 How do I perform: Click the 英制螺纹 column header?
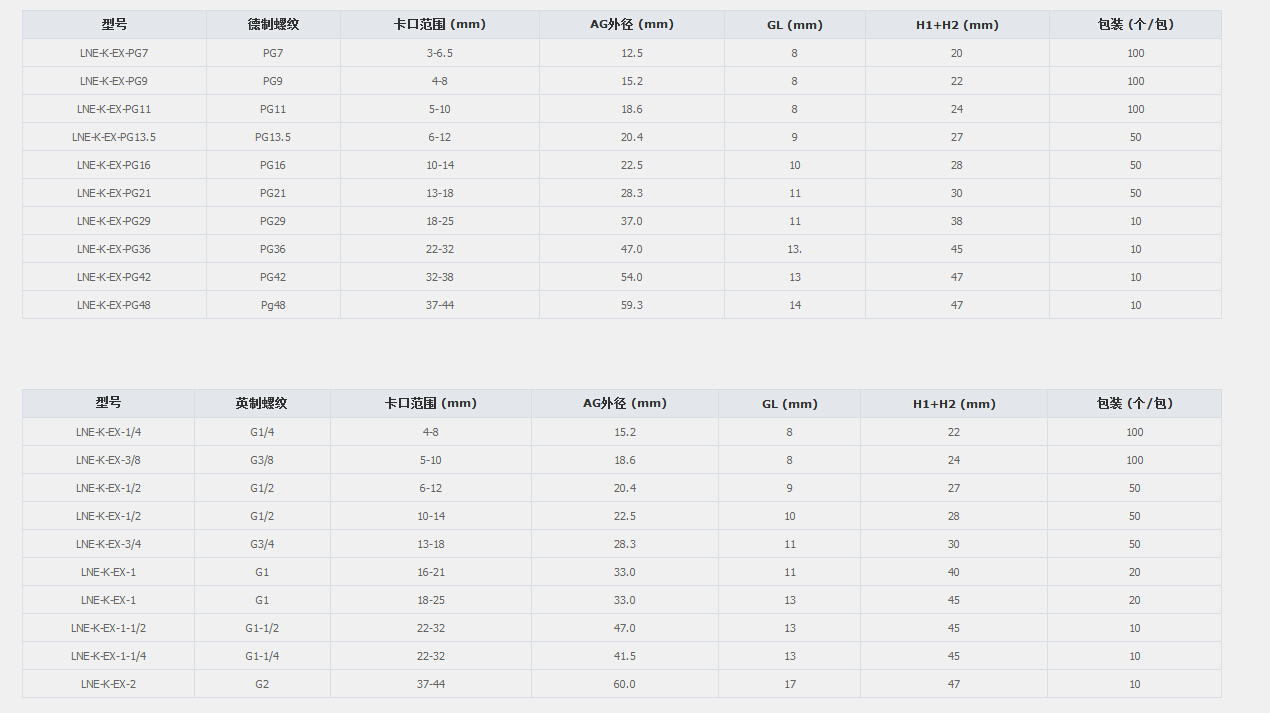(x=262, y=403)
